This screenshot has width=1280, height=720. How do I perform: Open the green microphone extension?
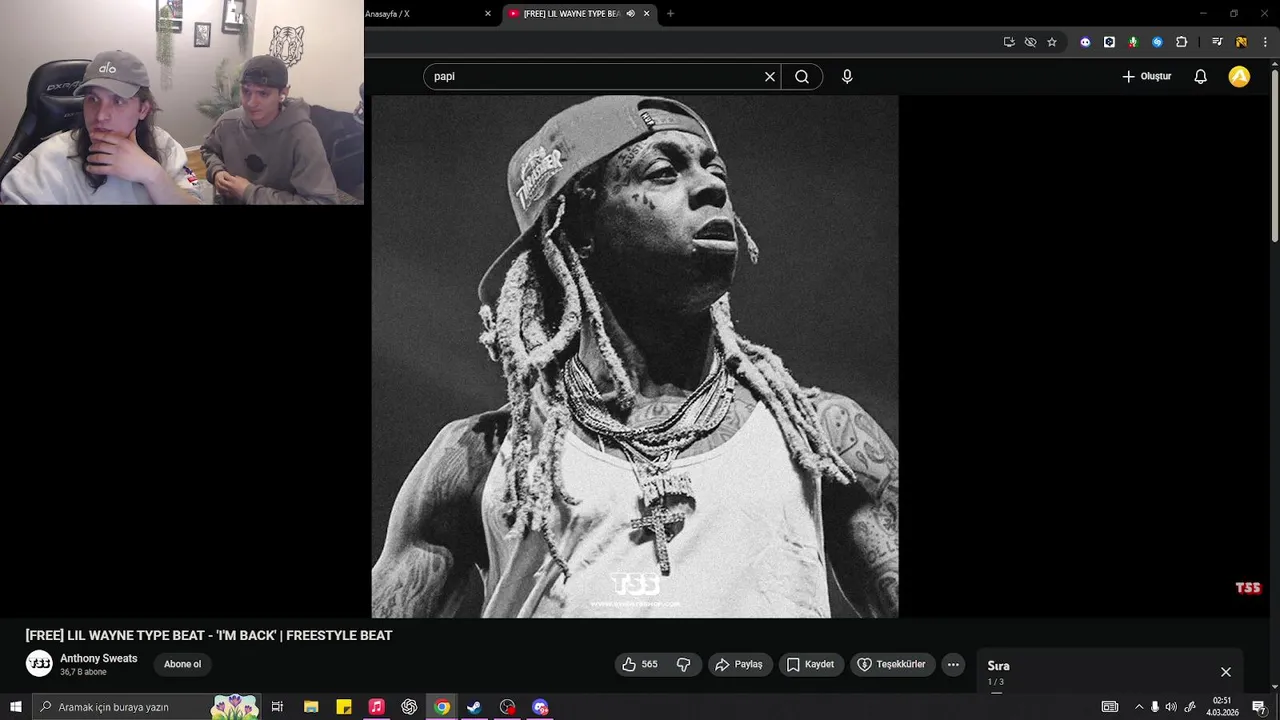(1133, 42)
